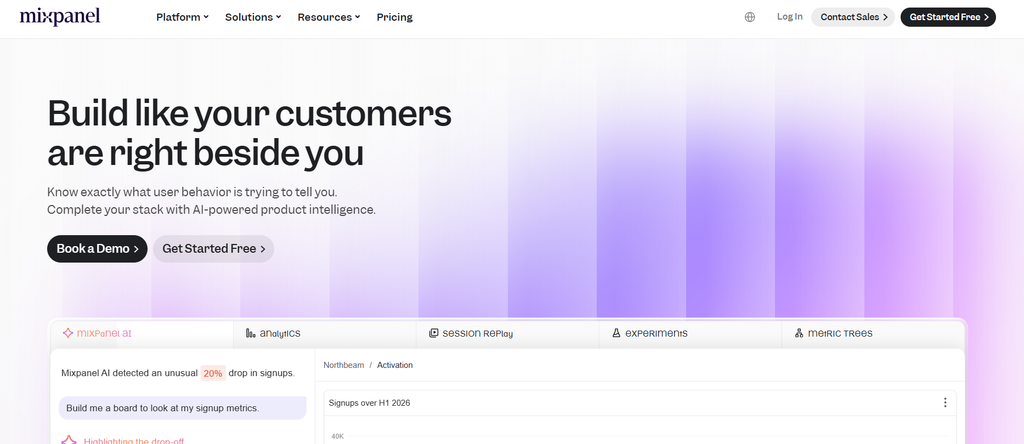Screen dimensions: 1024x444
Task: Click the 'Build me a board' prompt bubble
Action: click(182, 408)
